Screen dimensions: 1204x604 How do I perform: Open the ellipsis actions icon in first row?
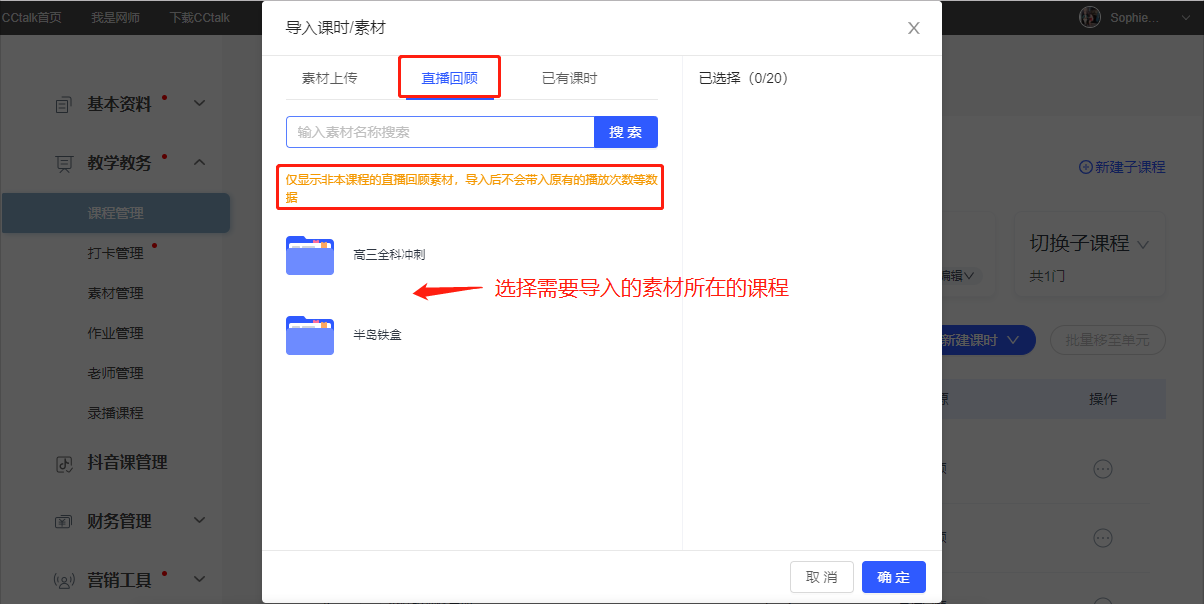coord(1103,468)
